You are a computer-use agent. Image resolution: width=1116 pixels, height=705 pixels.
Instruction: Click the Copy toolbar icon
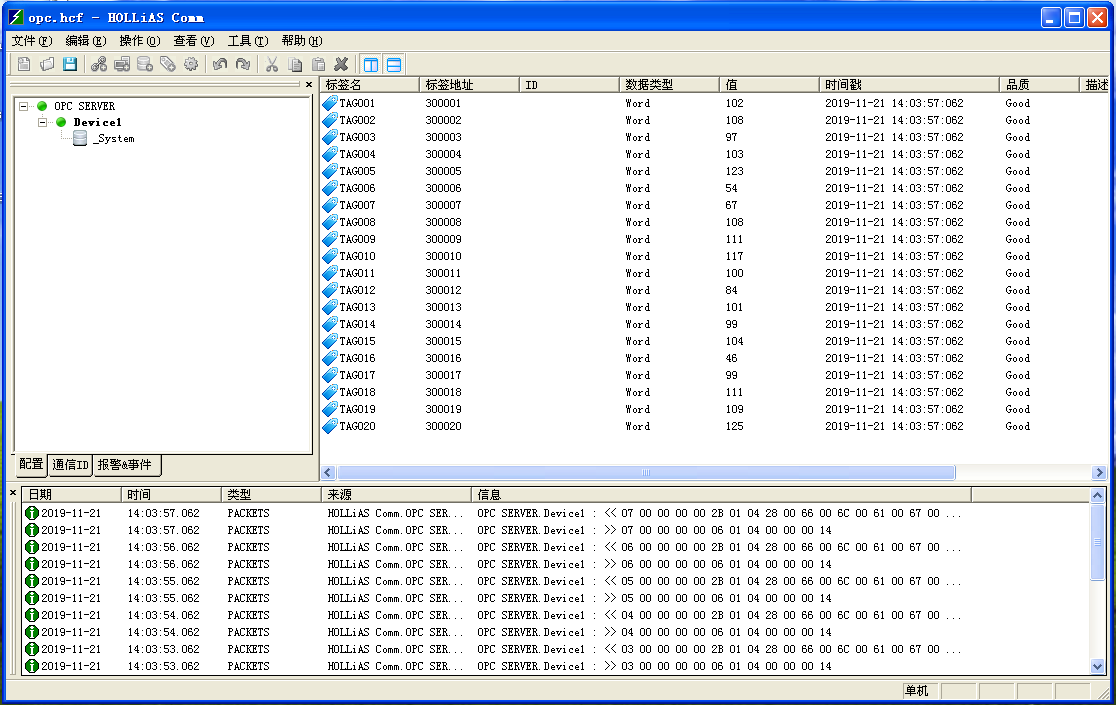295,64
